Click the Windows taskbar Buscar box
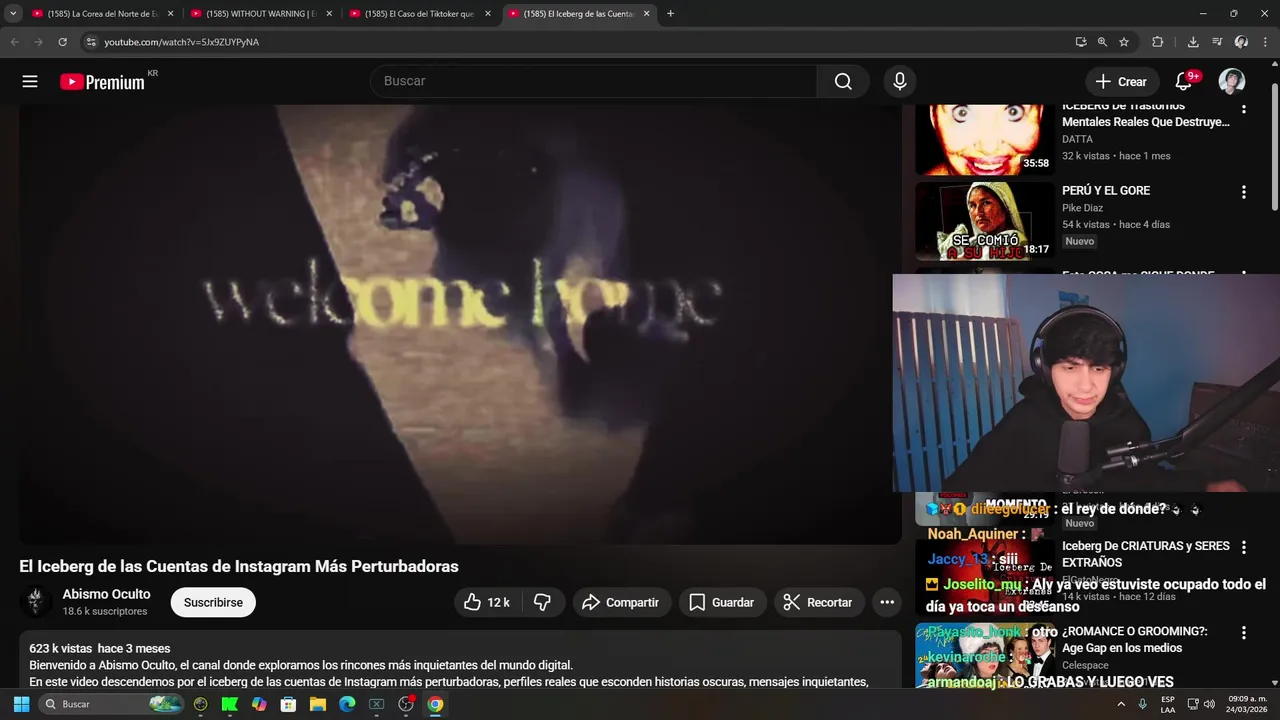Image resolution: width=1280 pixels, height=720 pixels. [112, 704]
